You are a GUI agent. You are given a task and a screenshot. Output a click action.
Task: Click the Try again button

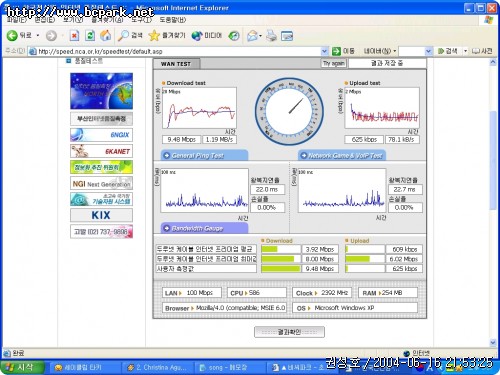pos(334,63)
